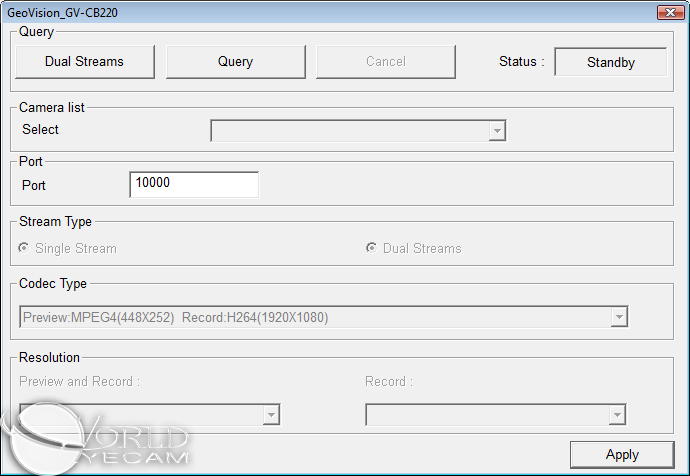Click the Dual Streams button

(x=84, y=62)
